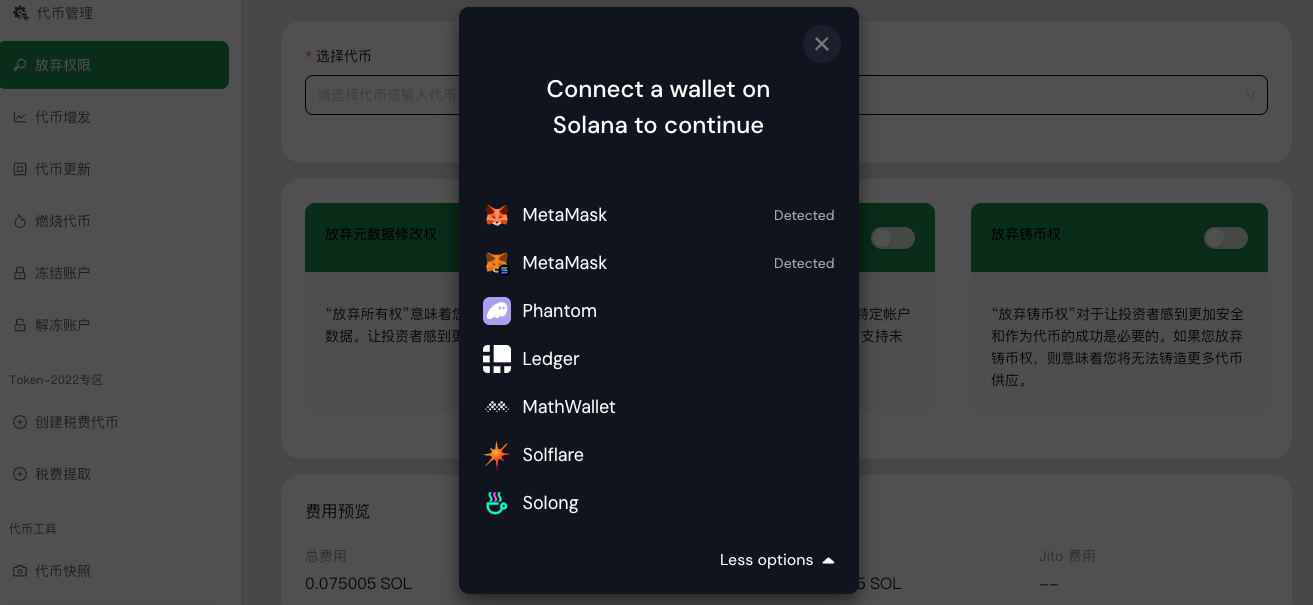Click the Ledger wallet icon

tap(497, 359)
